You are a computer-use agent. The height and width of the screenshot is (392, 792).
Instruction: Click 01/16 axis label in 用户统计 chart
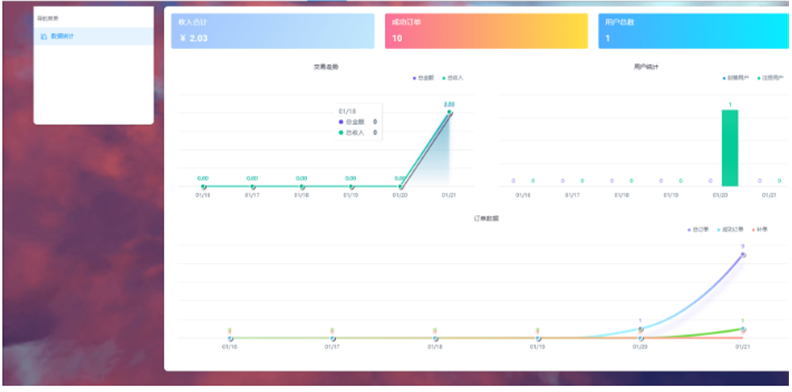523,195
